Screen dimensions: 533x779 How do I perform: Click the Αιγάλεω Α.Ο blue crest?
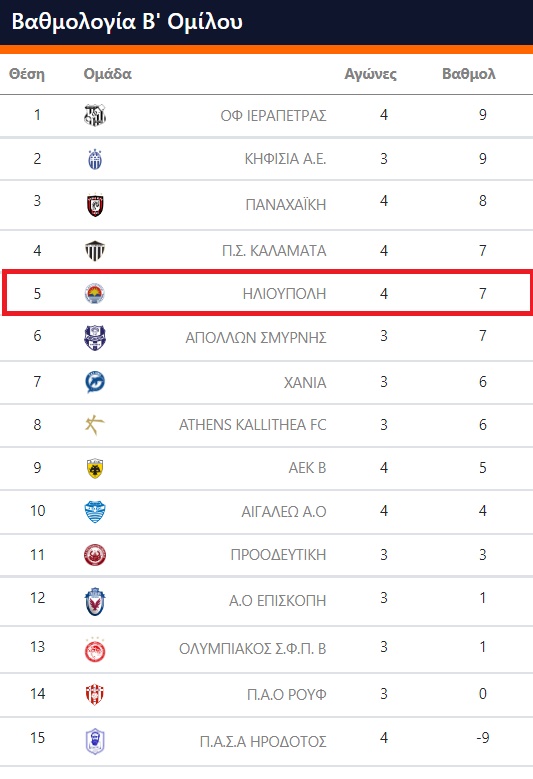tap(95, 512)
